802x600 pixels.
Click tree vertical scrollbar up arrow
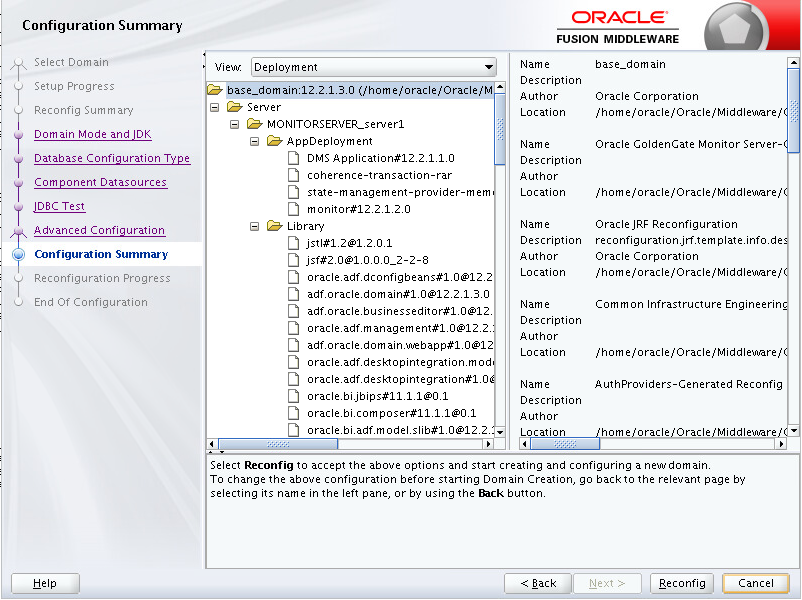click(x=500, y=87)
